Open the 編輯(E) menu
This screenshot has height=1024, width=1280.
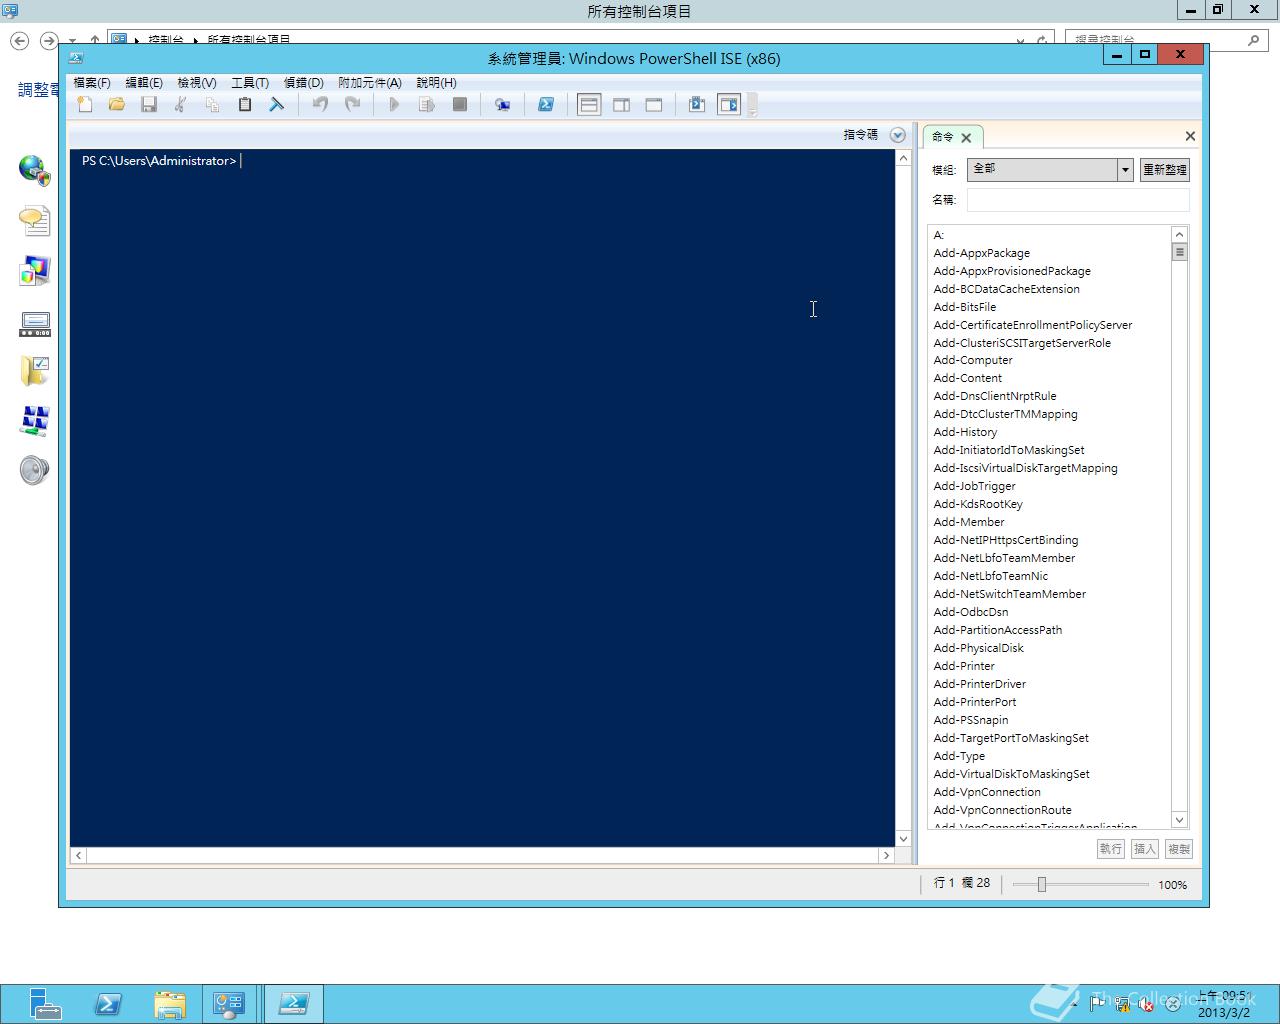coord(144,83)
